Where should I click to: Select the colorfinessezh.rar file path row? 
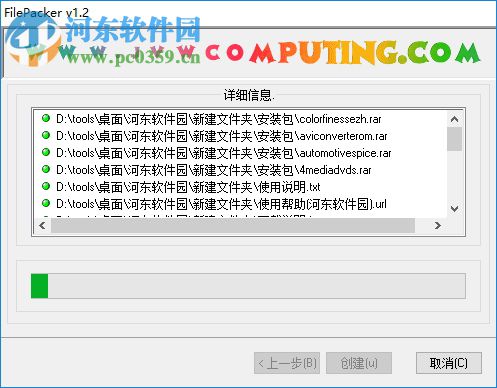pyautogui.click(x=219, y=119)
